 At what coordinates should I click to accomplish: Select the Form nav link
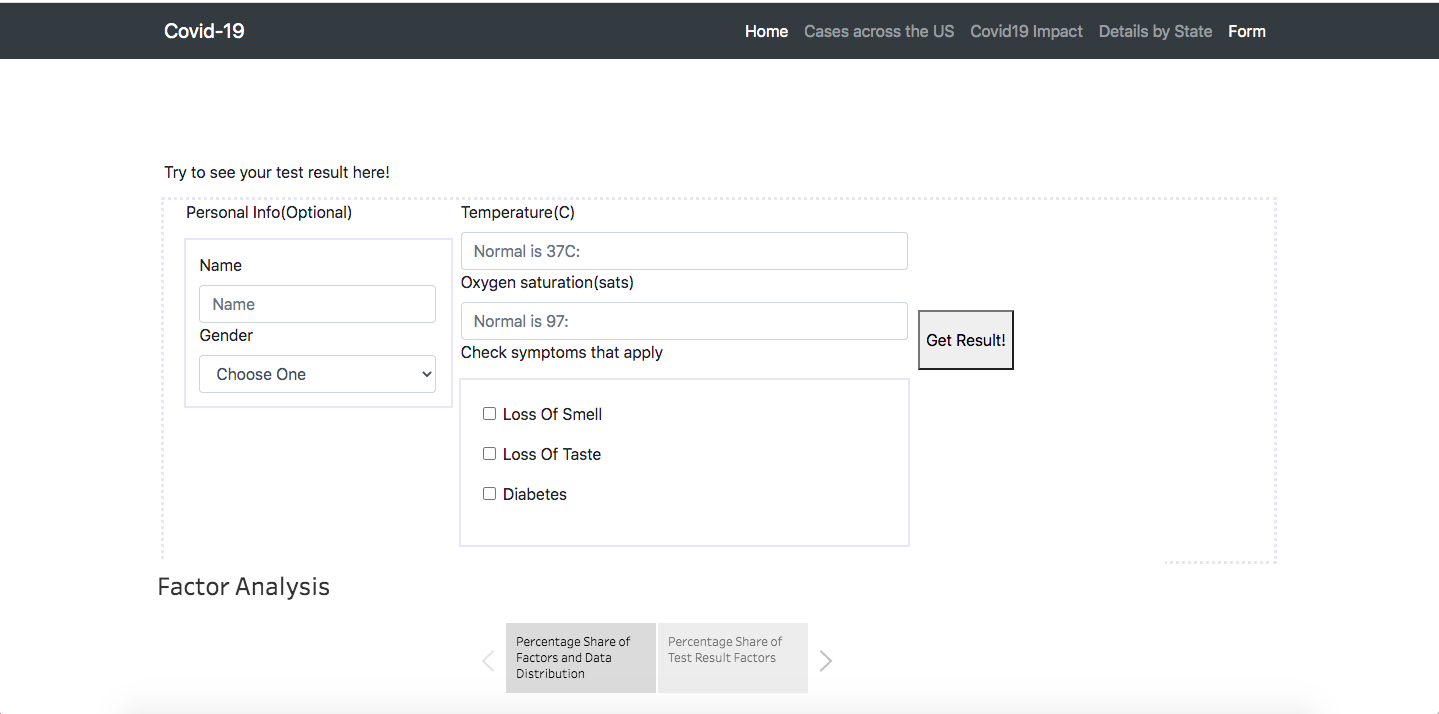pyautogui.click(x=1247, y=31)
